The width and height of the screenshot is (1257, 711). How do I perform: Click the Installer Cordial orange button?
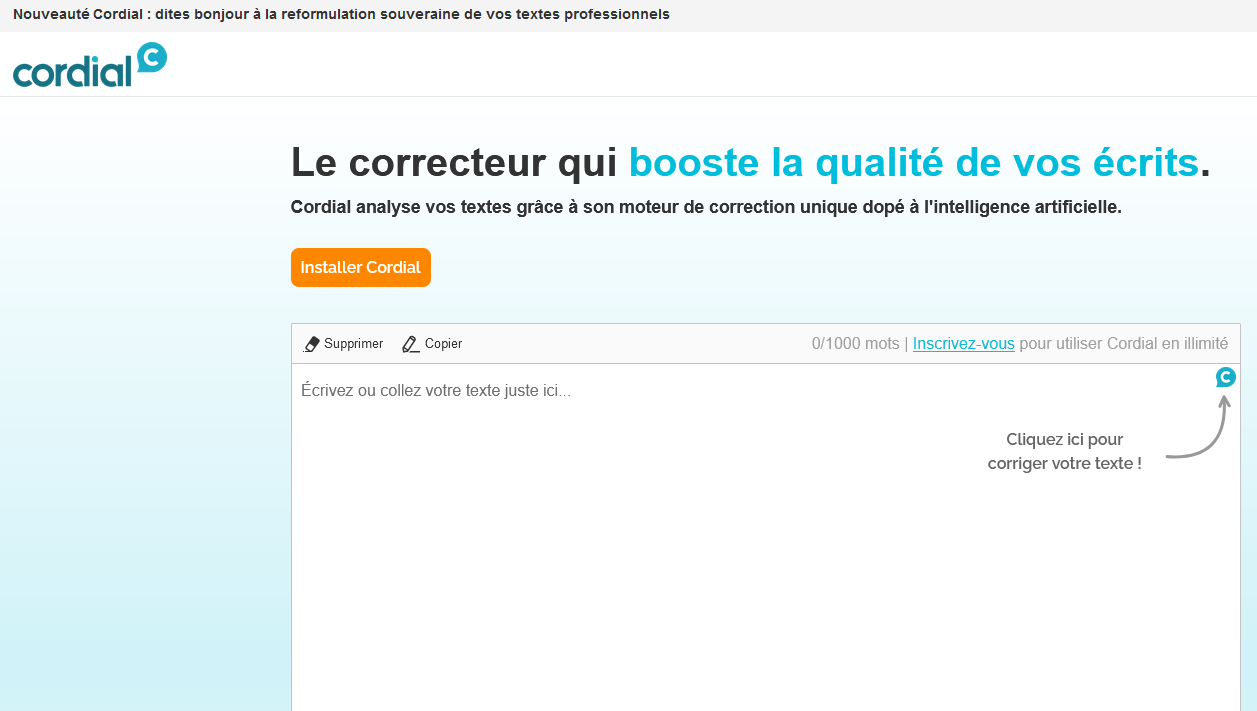click(x=361, y=268)
